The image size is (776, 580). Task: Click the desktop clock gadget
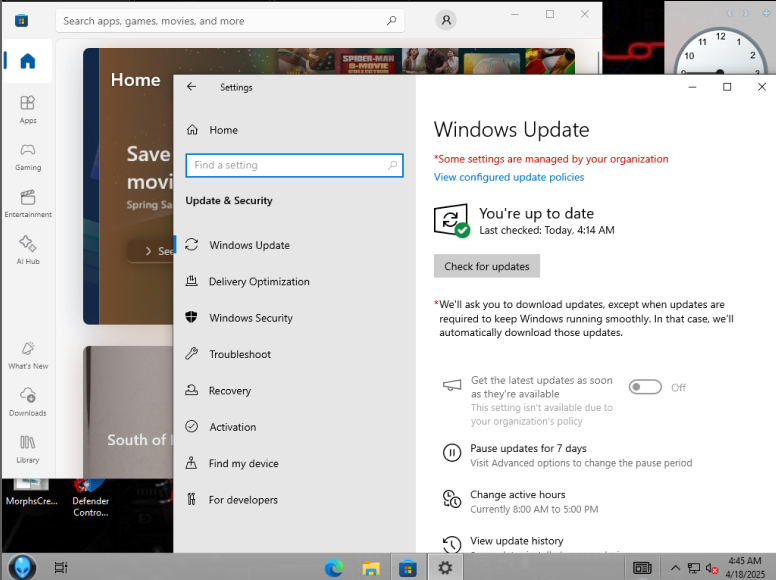(720, 52)
